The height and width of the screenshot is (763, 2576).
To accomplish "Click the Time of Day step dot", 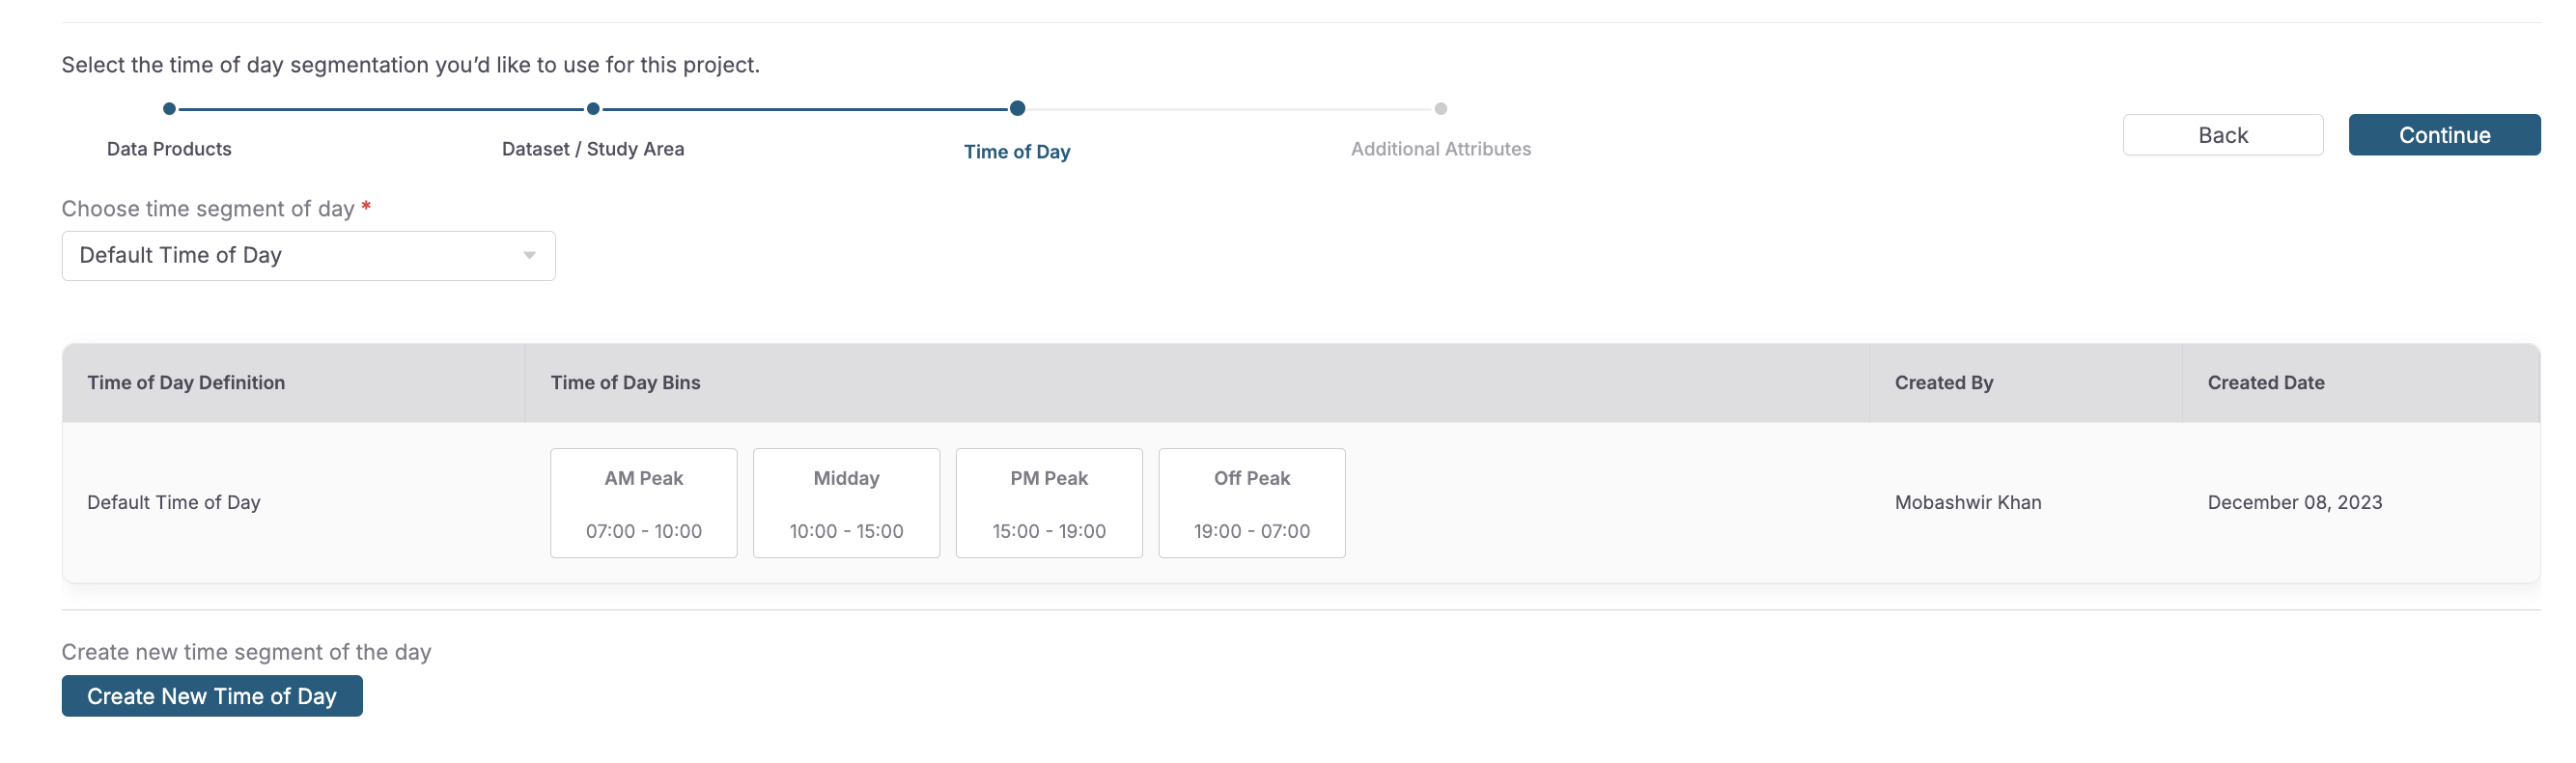I will (1017, 109).
